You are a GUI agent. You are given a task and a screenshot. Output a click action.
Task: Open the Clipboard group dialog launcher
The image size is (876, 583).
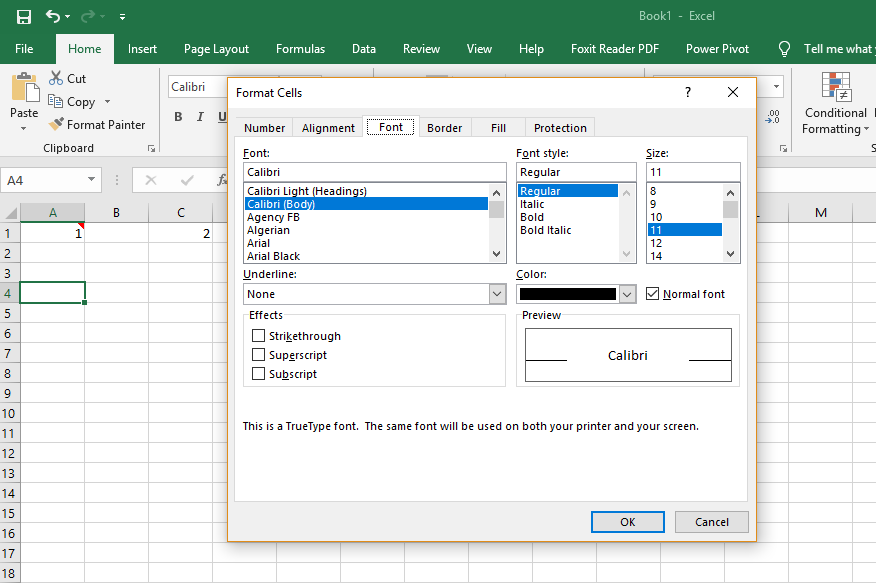(151, 149)
